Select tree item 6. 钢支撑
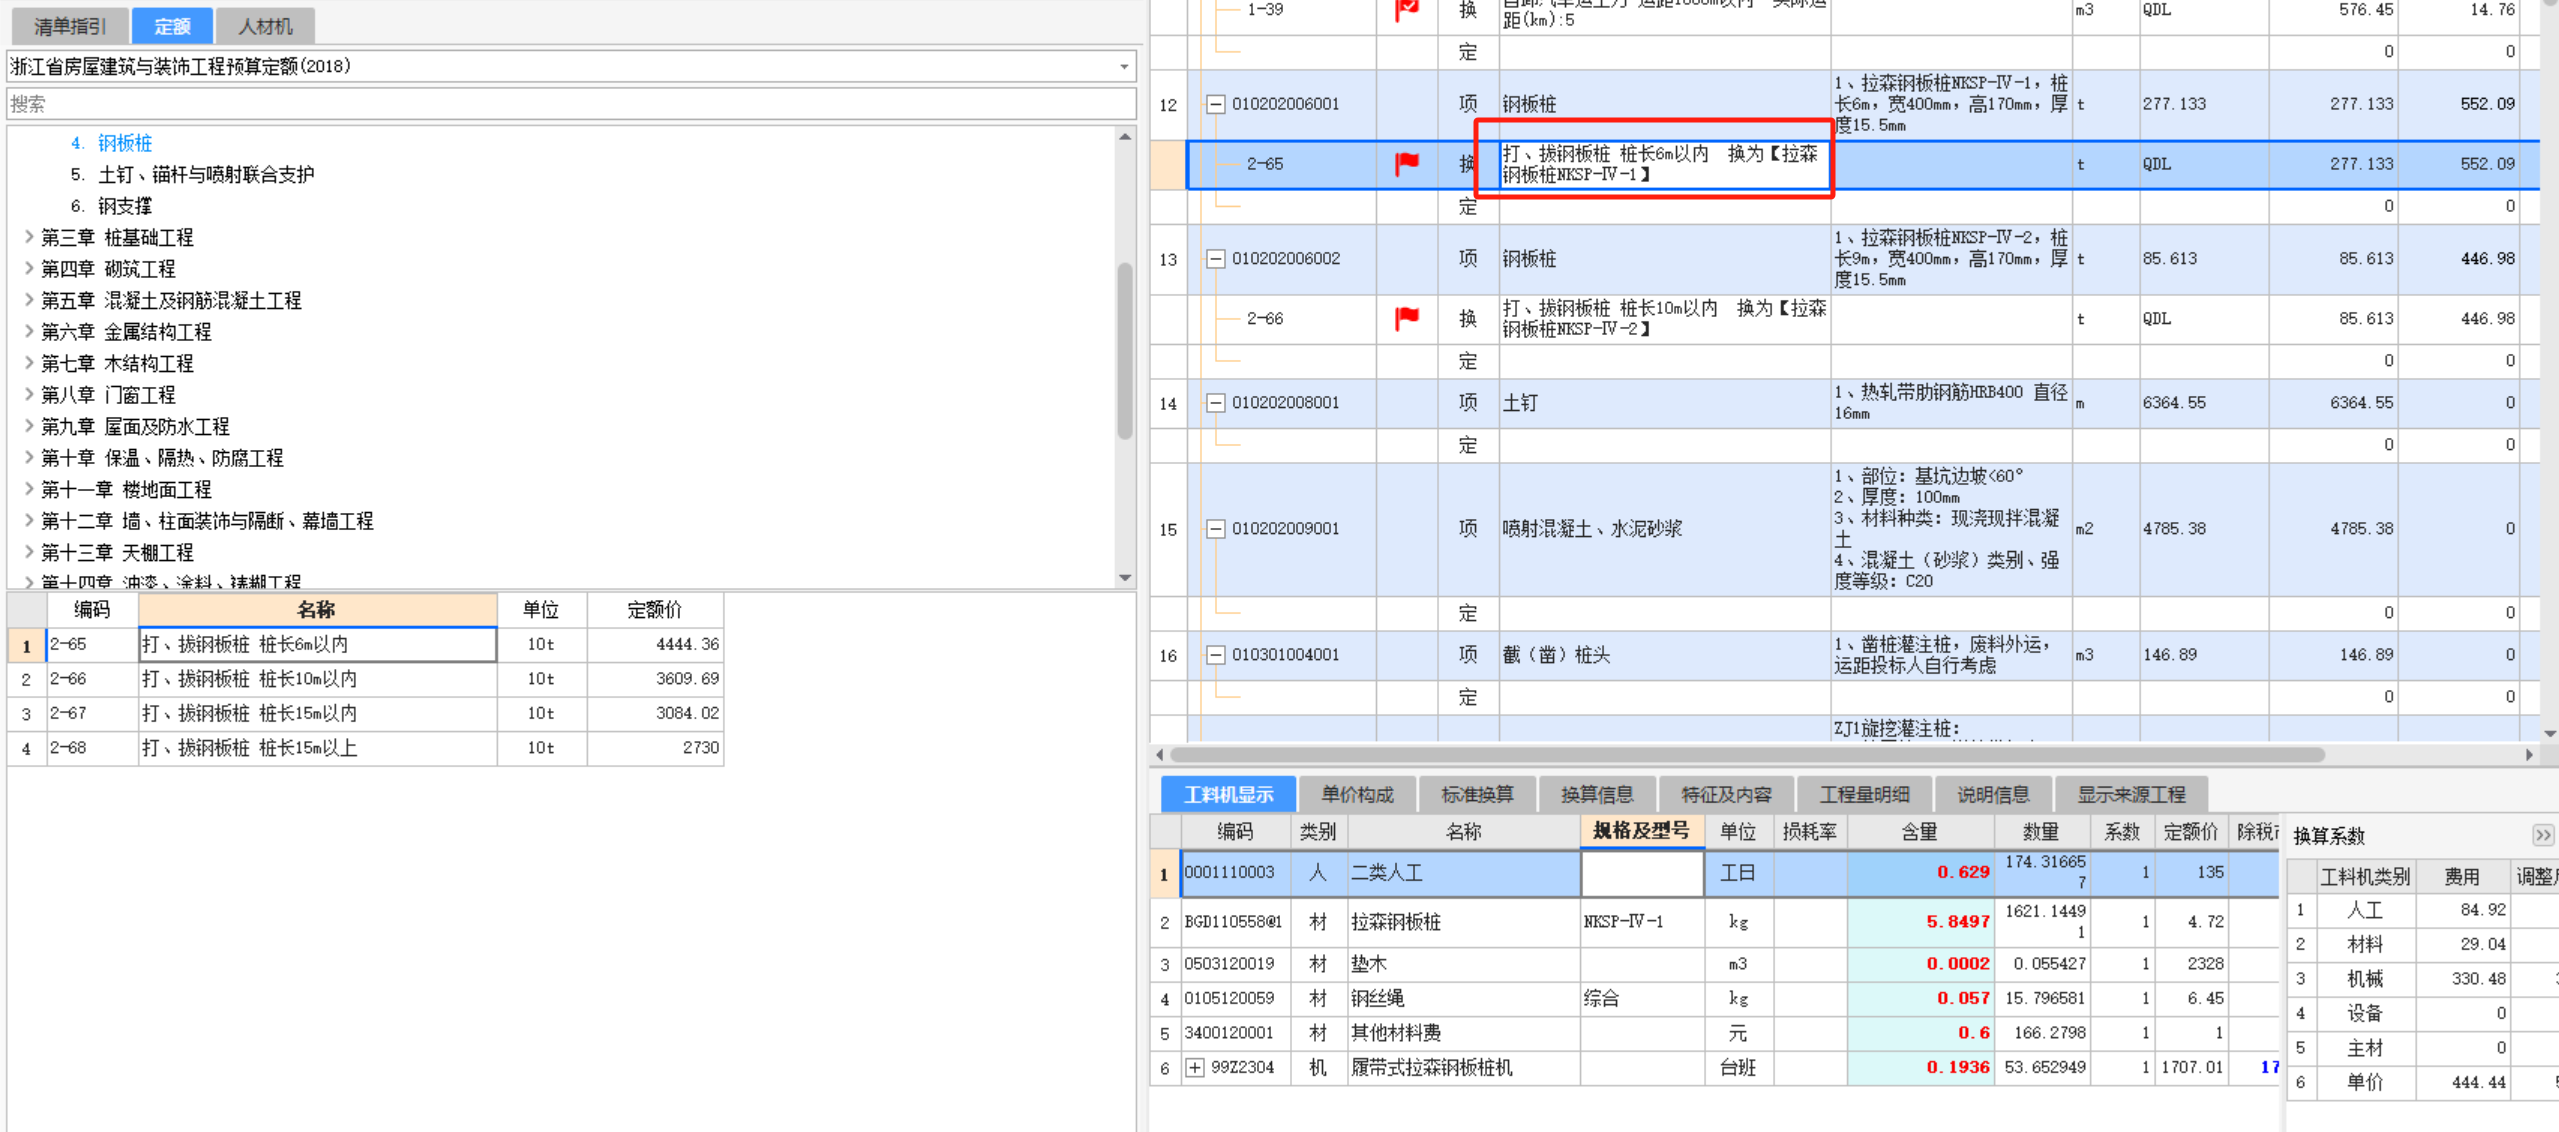 (112, 206)
